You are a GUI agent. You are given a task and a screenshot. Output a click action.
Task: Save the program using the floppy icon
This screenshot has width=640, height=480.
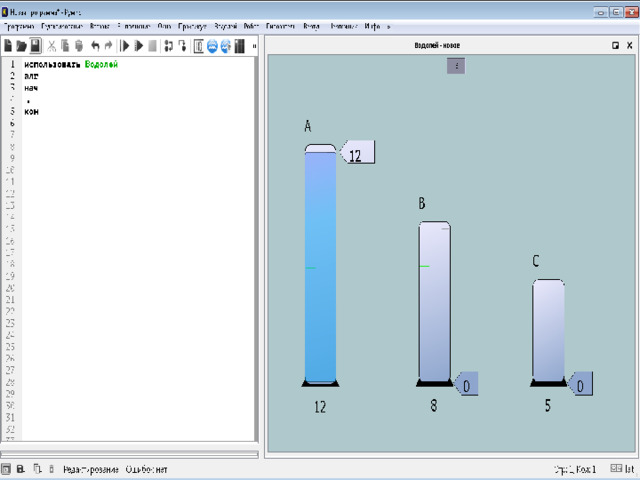pyautogui.click(x=35, y=46)
